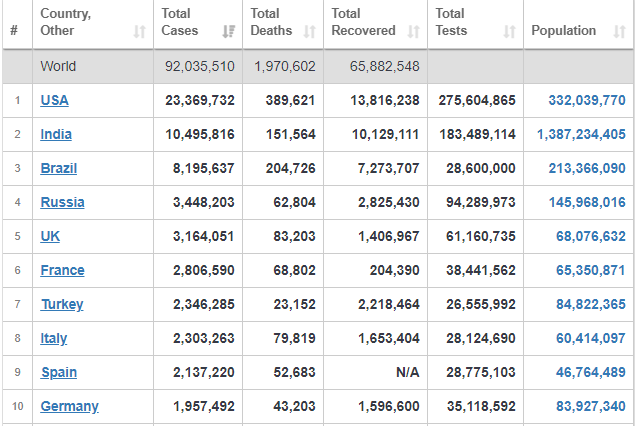
Task: Select the World row label
Action: click(58, 66)
